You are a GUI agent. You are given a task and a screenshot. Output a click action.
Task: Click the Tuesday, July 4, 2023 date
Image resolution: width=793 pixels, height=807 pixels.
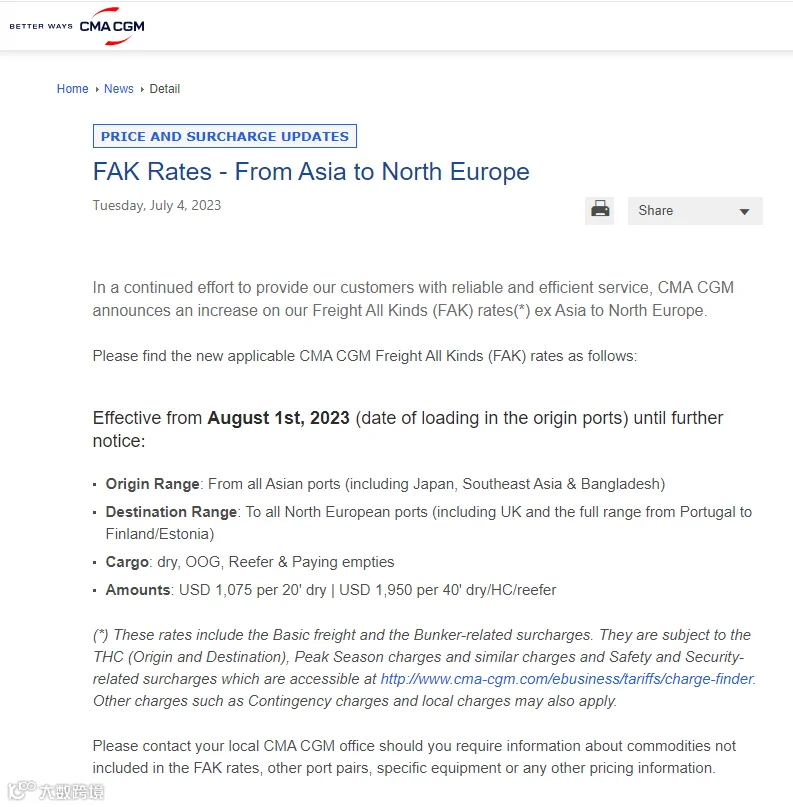157,205
